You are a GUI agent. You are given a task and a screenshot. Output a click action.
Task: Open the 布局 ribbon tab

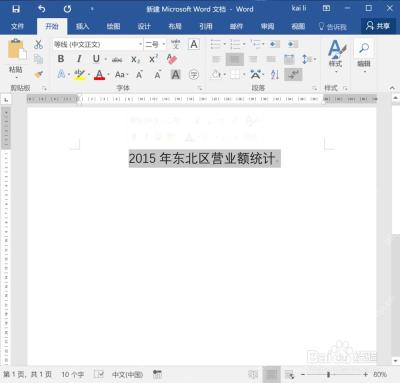[x=175, y=26]
